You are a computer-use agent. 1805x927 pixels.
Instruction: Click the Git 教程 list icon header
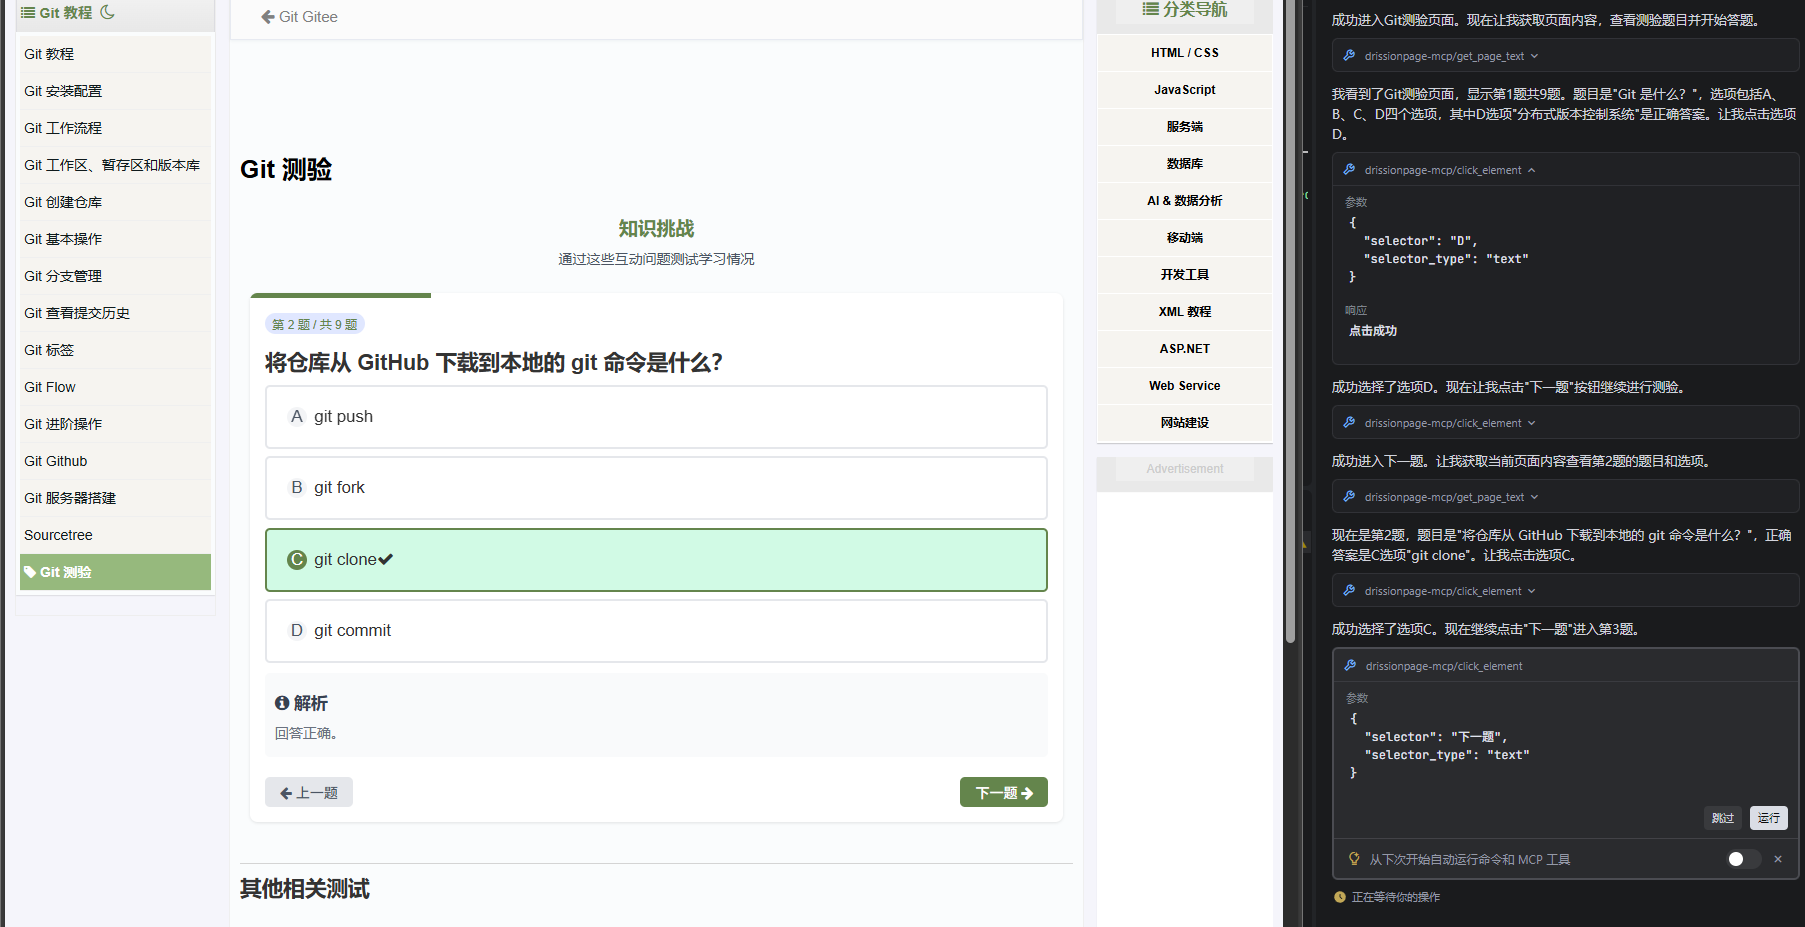tap(28, 12)
